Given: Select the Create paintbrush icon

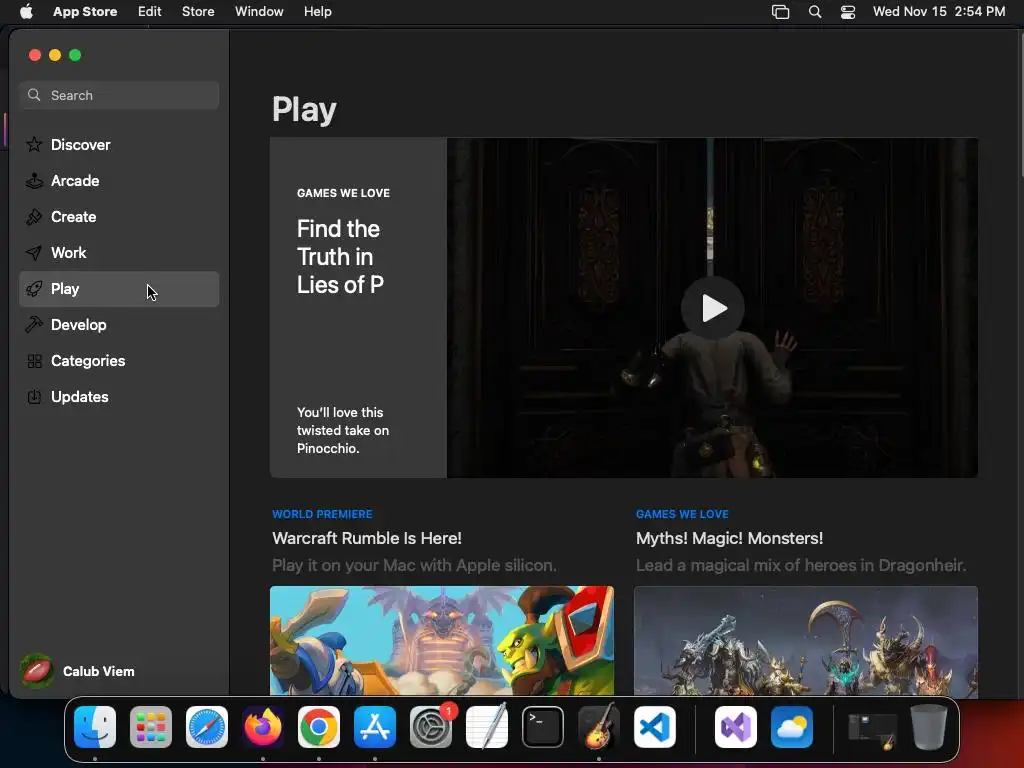Looking at the screenshot, I should [x=34, y=217].
